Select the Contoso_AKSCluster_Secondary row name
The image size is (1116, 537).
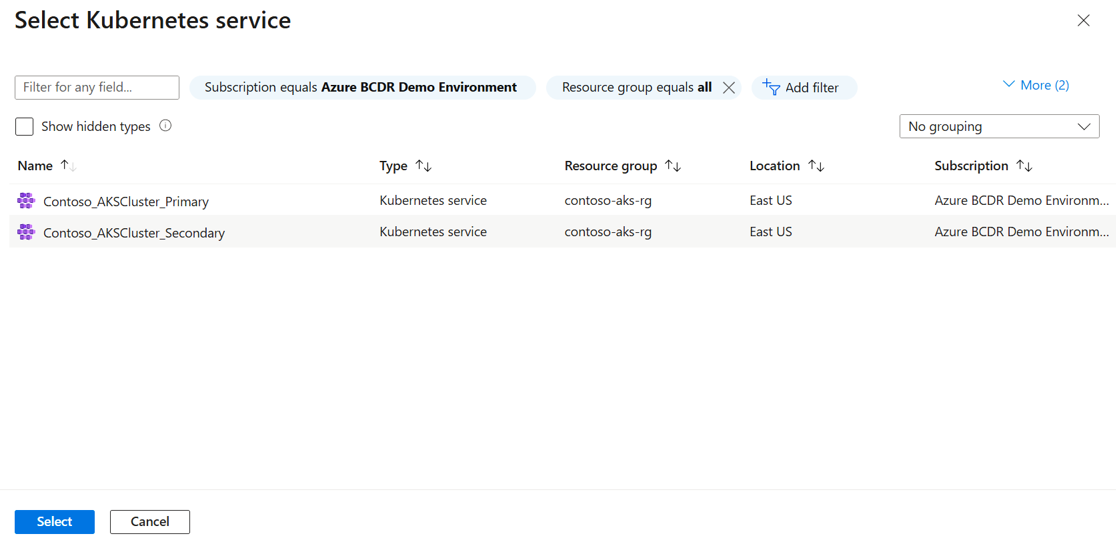(x=134, y=233)
